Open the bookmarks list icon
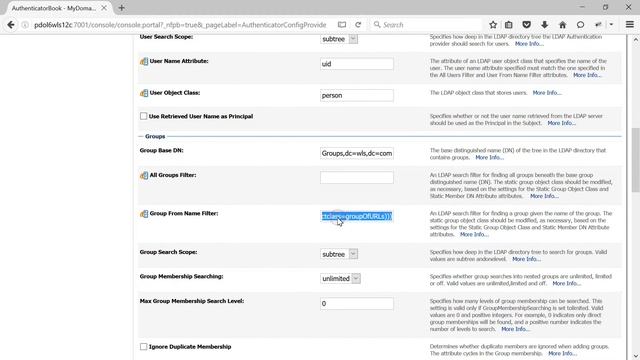 pos(509,25)
